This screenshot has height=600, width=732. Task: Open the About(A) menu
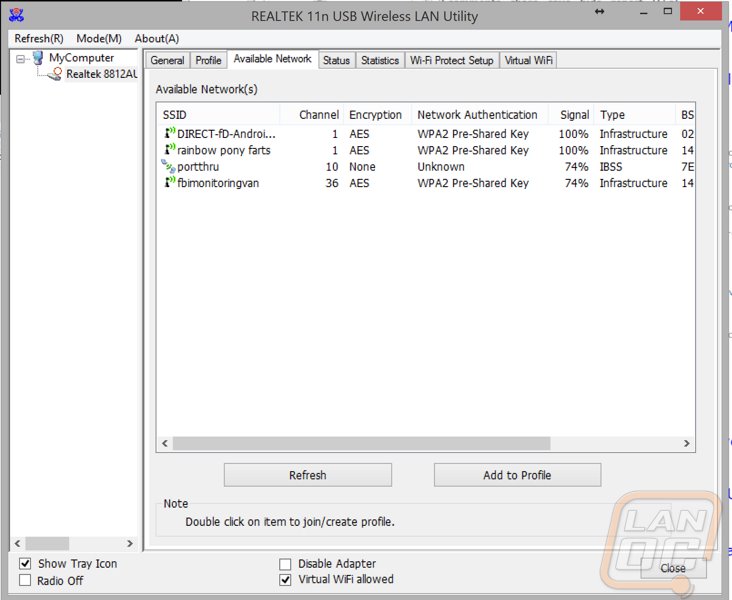tap(157, 38)
